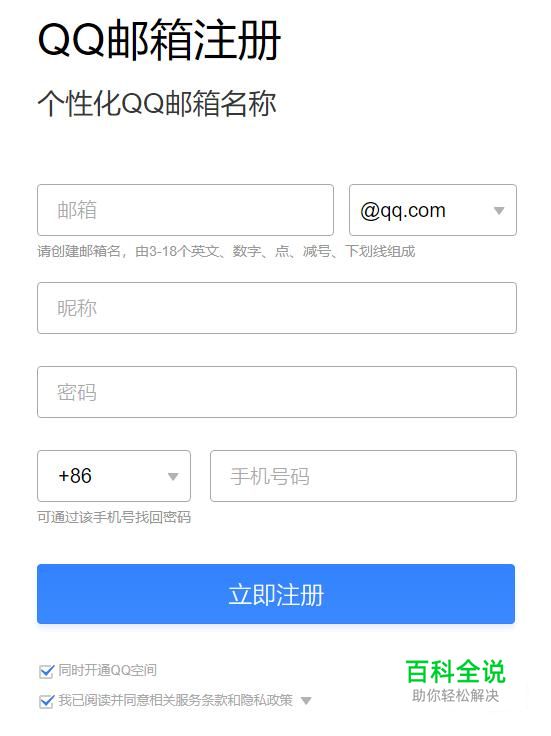The image size is (551, 736).
Task: Toggle the 我已阅读并同意 terms checkbox
Action: pos(46,701)
